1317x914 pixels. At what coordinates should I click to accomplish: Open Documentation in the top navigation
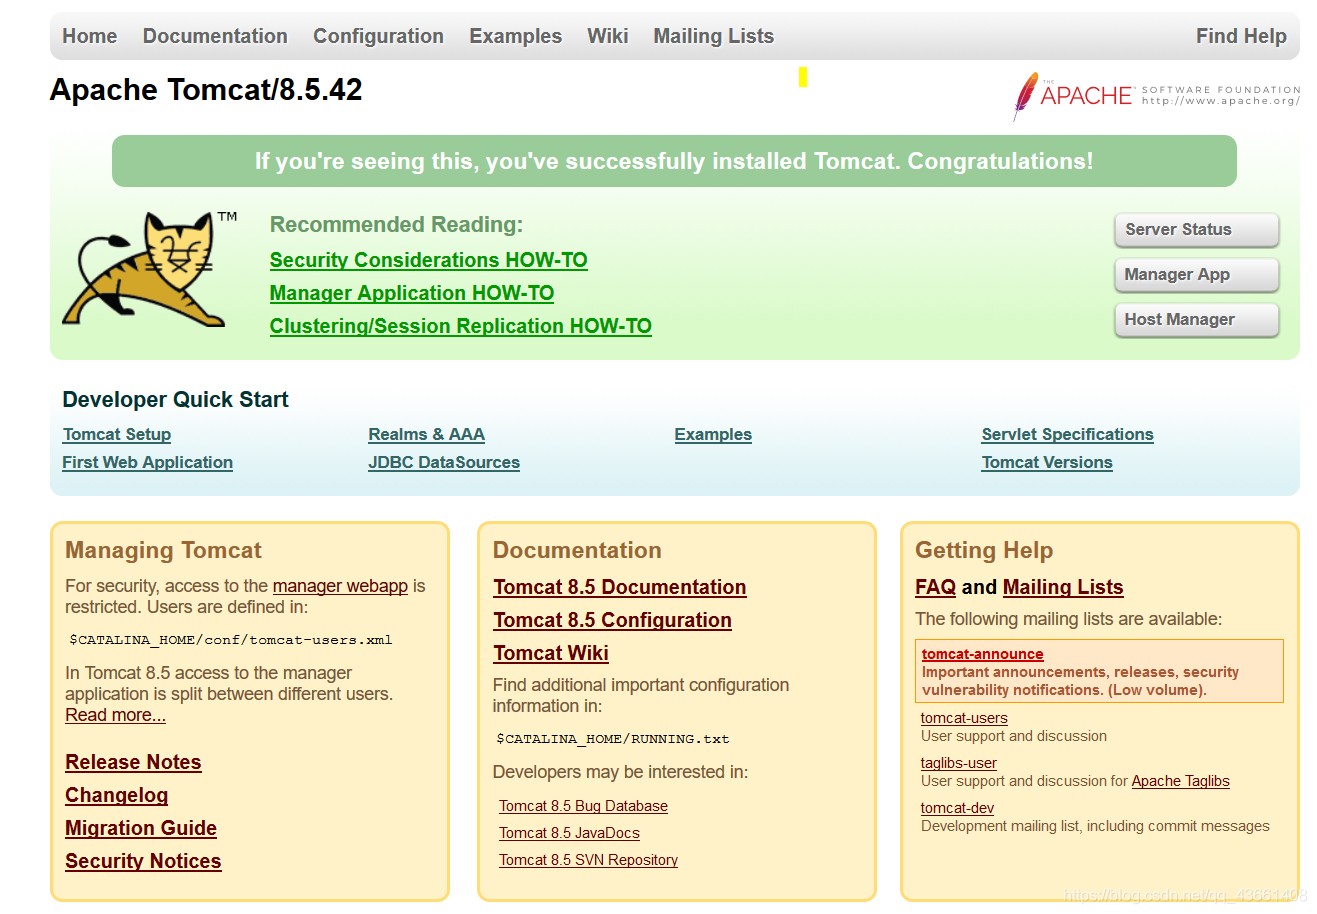[215, 36]
